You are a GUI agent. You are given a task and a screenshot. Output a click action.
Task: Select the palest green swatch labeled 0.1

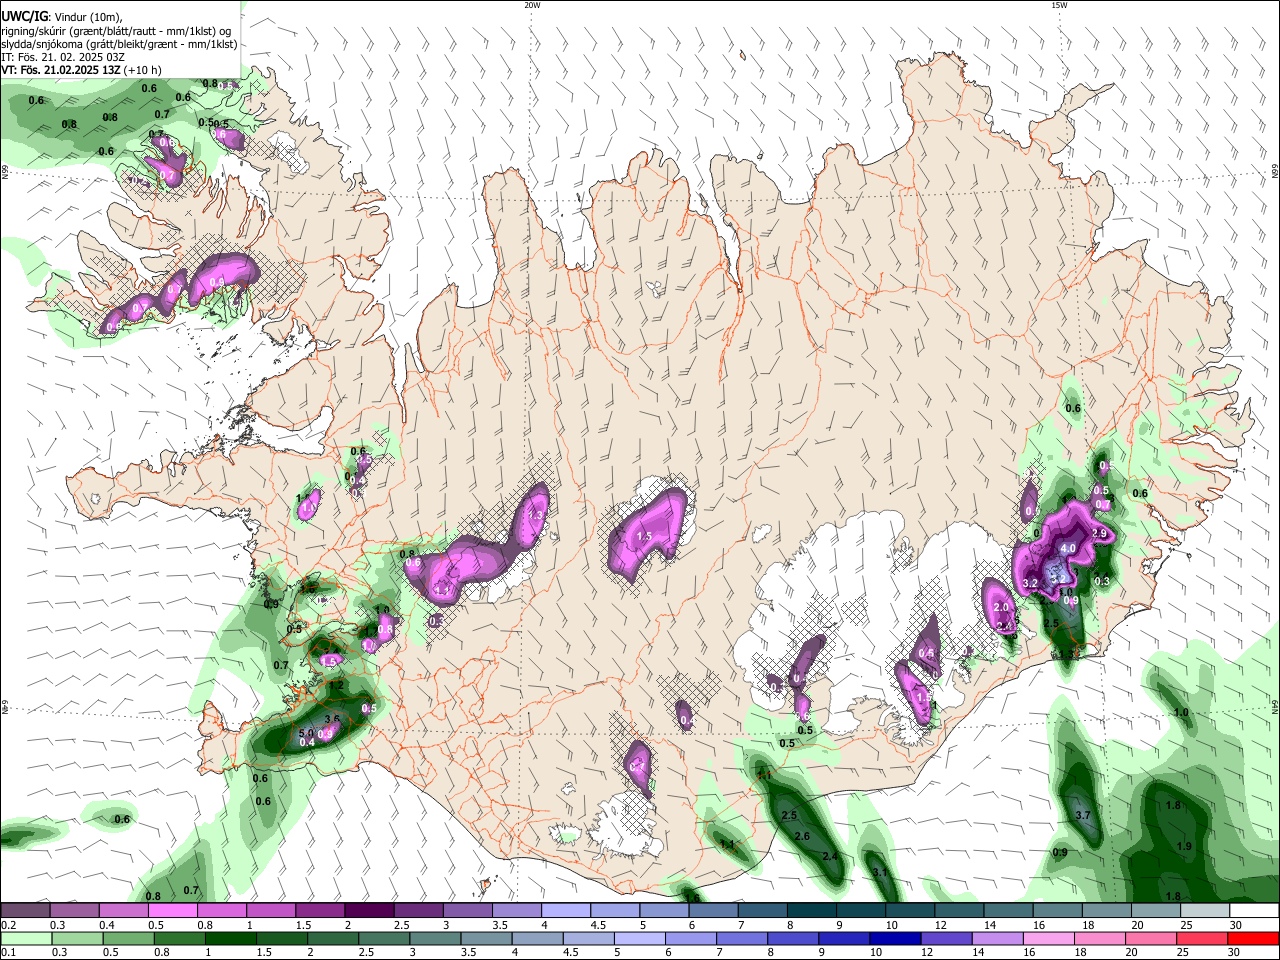[26, 939]
